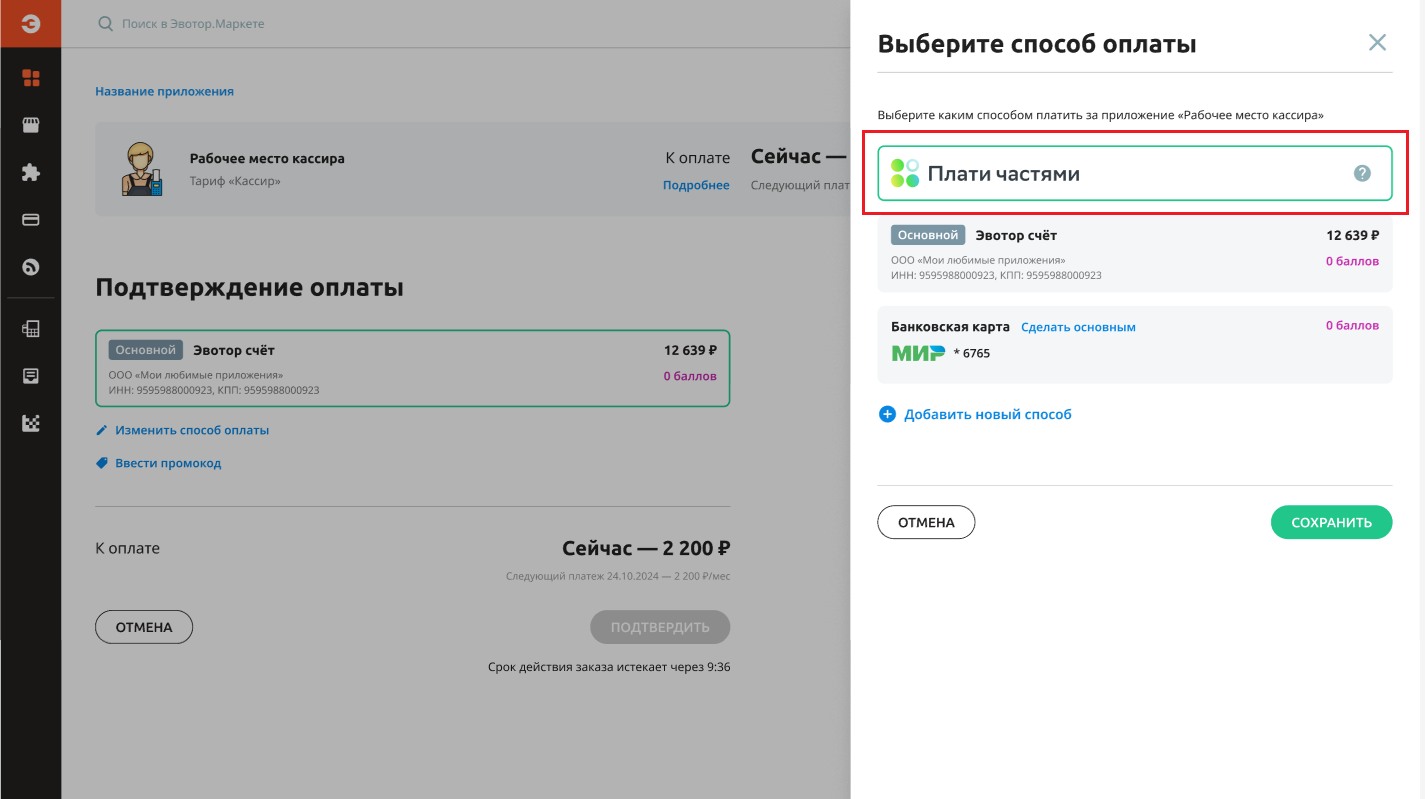Image resolution: width=1425 pixels, height=799 pixels.
Task: Open the puzzle piece extensions icon
Action: pos(31,172)
